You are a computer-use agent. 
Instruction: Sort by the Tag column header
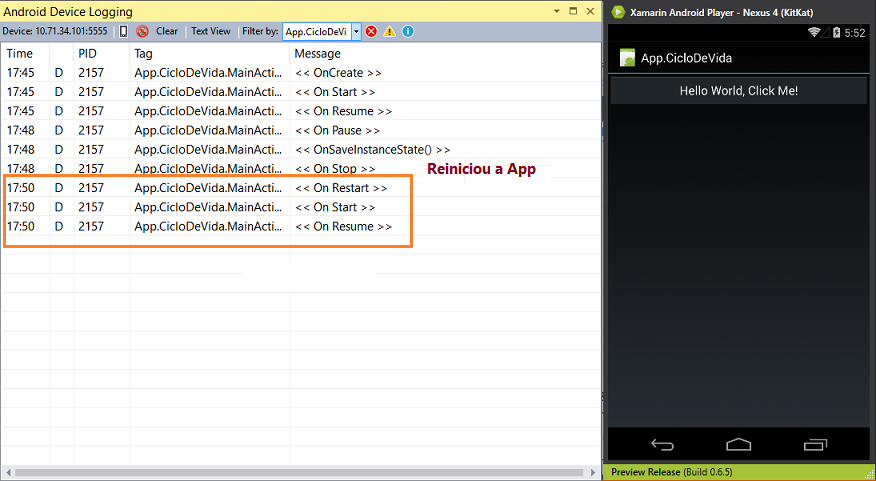pyautogui.click(x=144, y=54)
